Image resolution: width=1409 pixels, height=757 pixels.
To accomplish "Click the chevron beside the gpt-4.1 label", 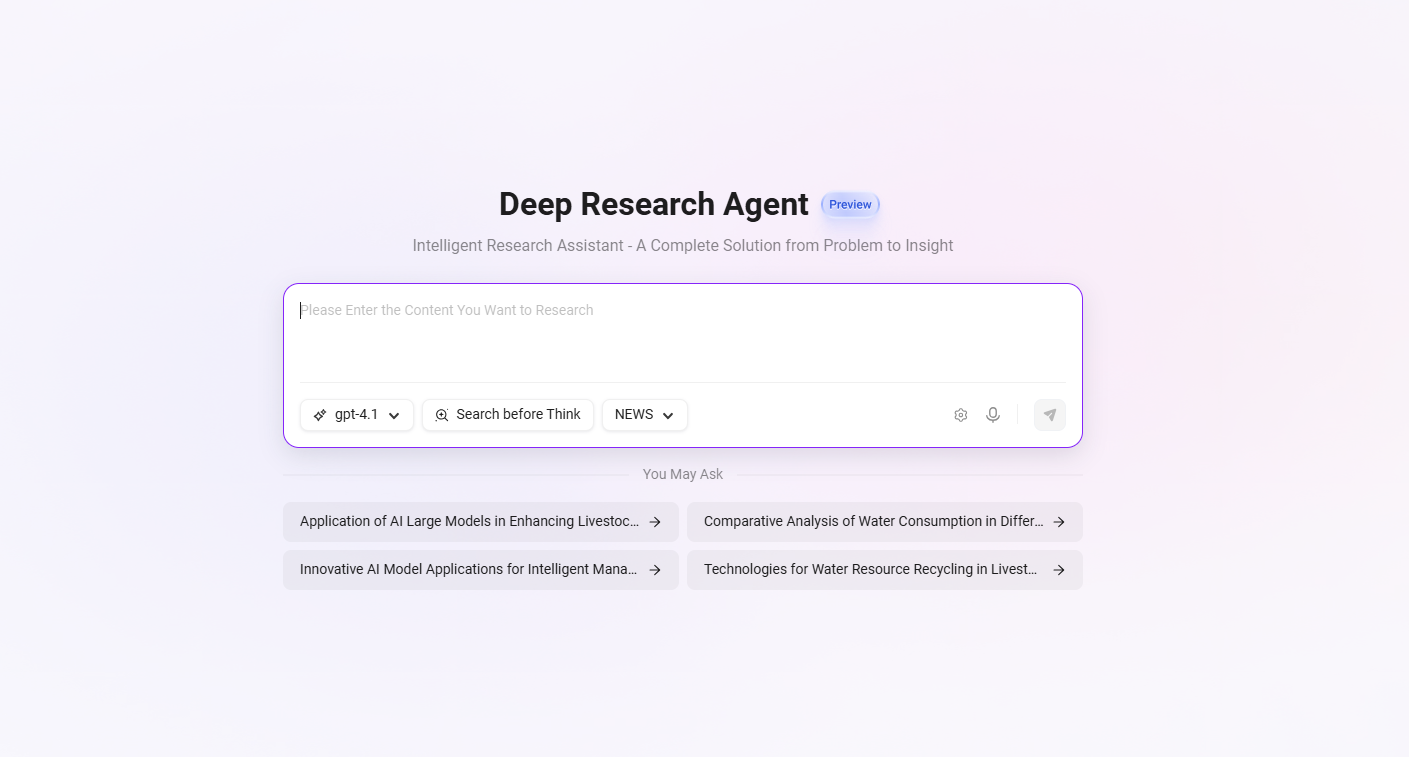I will pyautogui.click(x=394, y=416).
